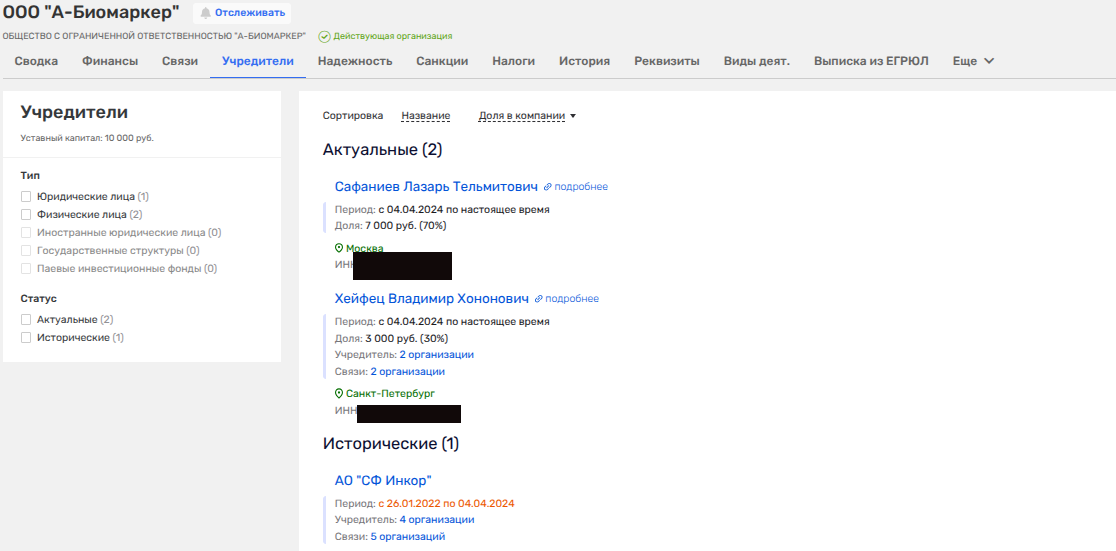Click link icon beside Хейфец Владимир Хононович
This screenshot has height=551, width=1116.
point(539,299)
